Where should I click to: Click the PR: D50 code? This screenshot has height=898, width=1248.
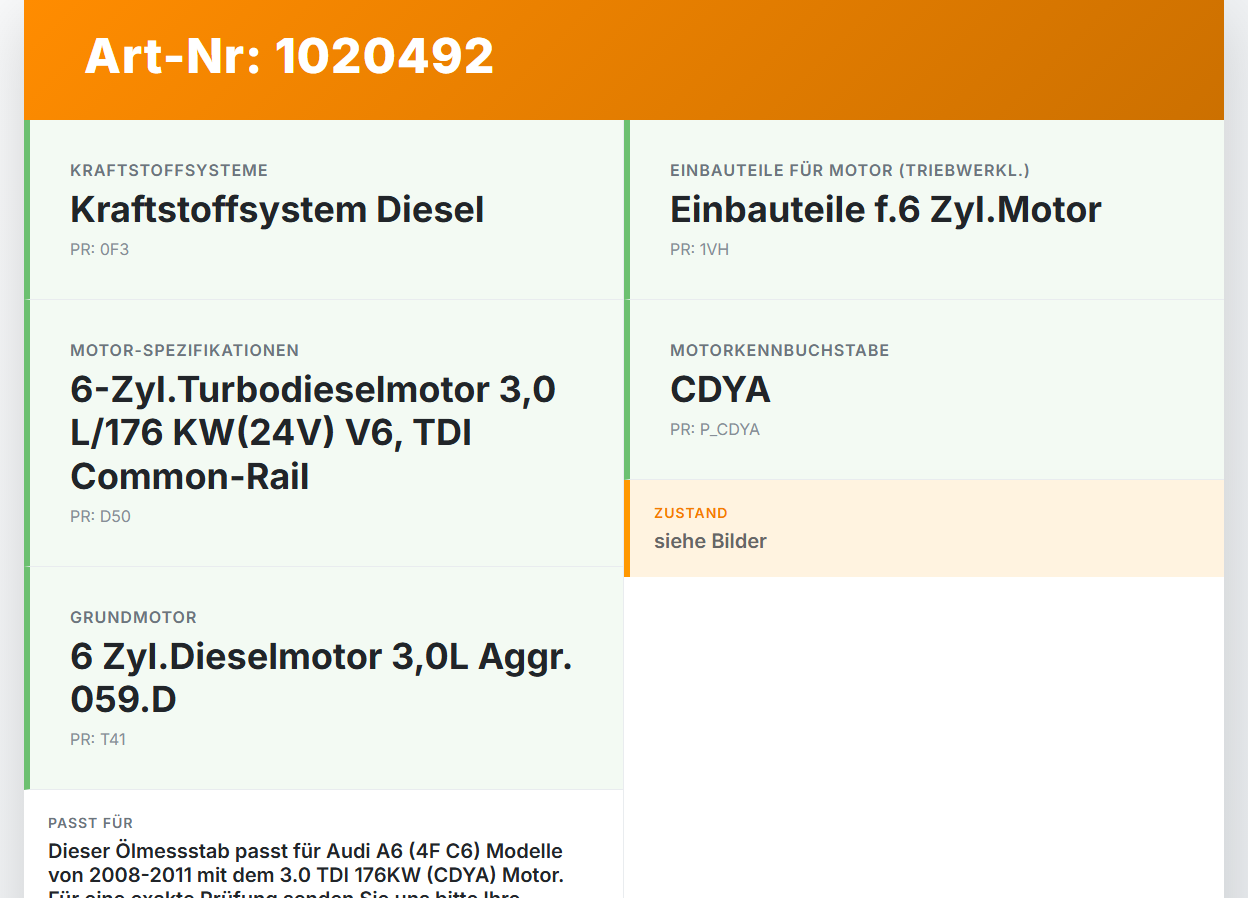100,517
